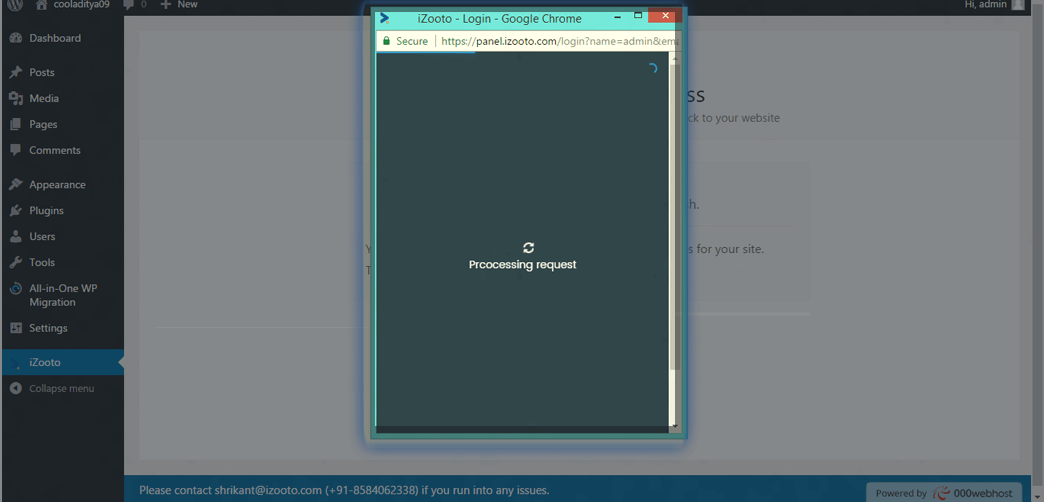
Task: Click the Users person icon
Action: tap(16, 236)
